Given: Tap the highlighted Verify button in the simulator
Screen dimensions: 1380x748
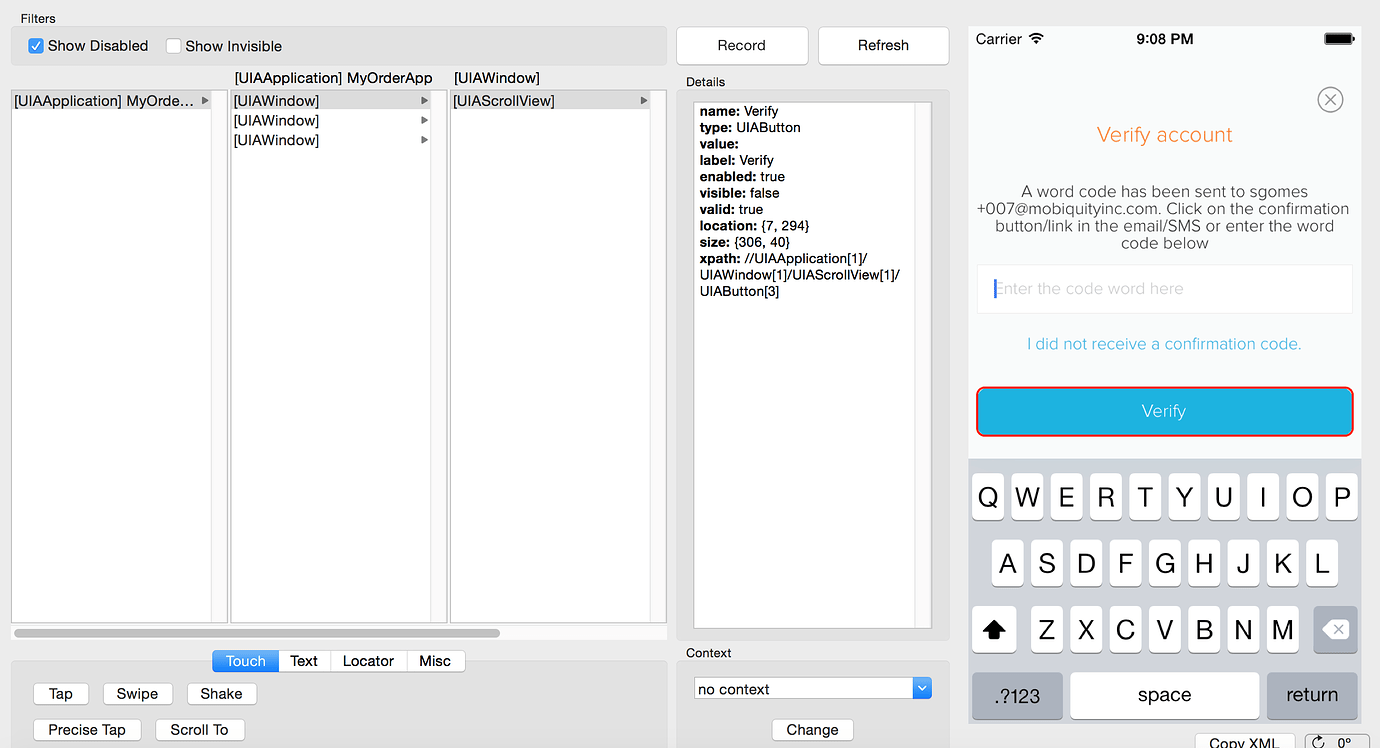Looking at the screenshot, I should pos(1164,411).
